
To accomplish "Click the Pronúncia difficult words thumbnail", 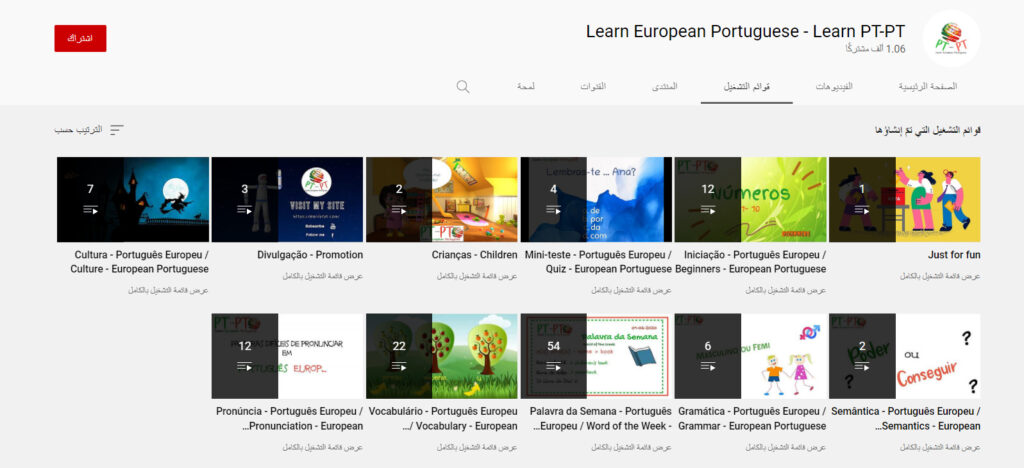I will coord(287,356).
